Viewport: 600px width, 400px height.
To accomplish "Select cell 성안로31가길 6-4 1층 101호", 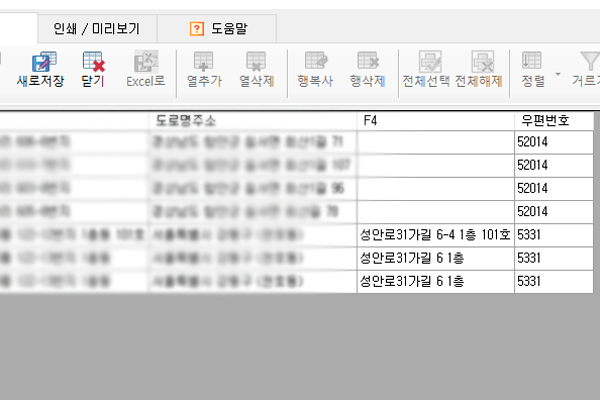I will [x=435, y=235].
